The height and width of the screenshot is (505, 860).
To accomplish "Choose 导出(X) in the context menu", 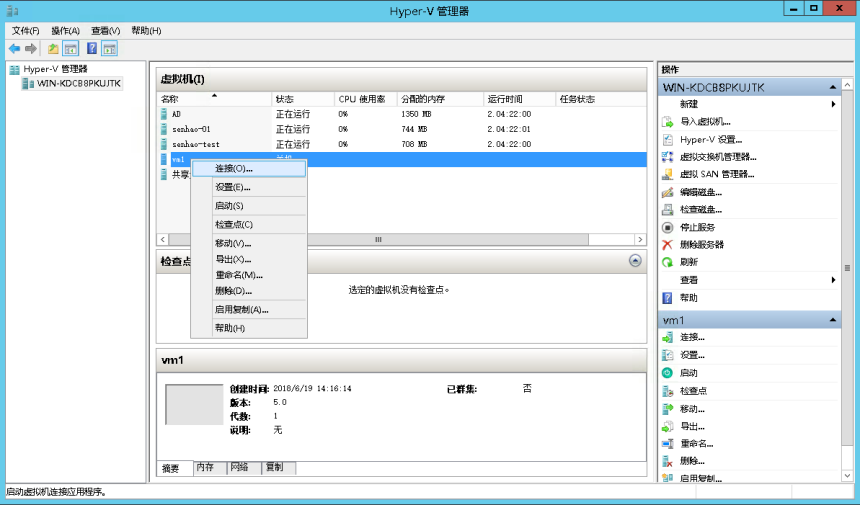I will pos(248,259).
